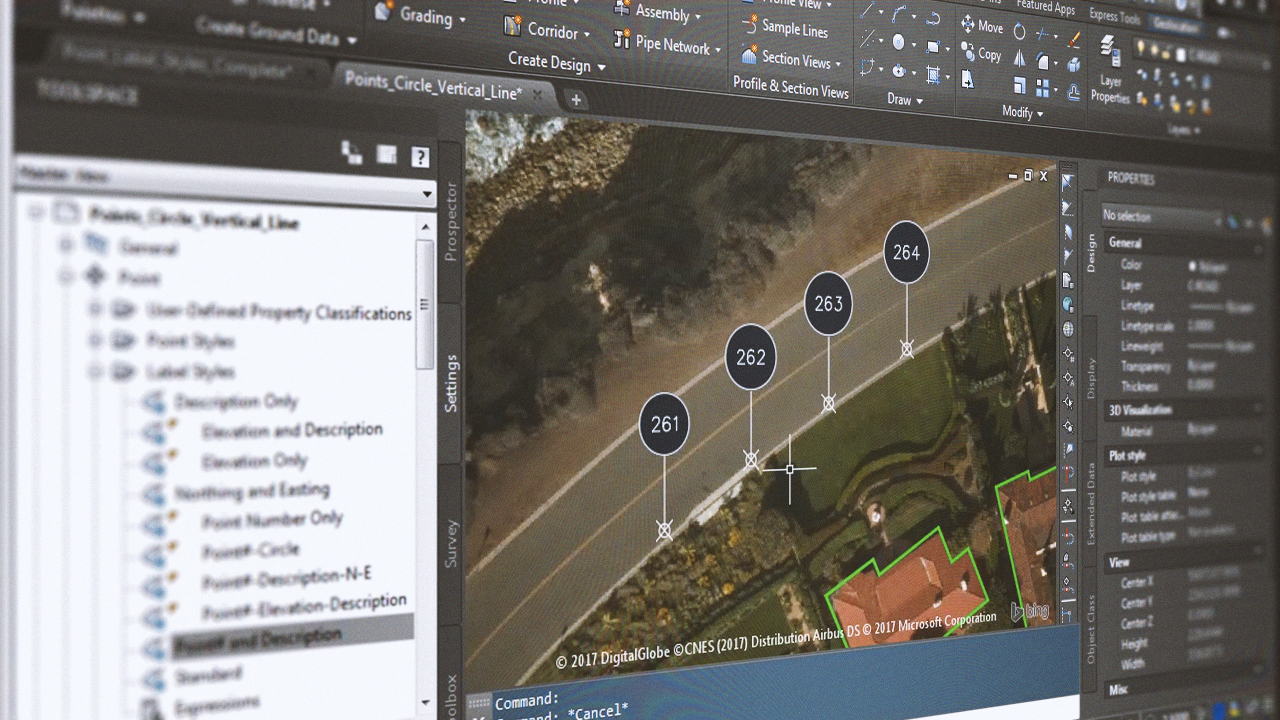Switch to the Survey tab
The width and height of the screenshot is (1280, 720).
click(x=451, y=543)
